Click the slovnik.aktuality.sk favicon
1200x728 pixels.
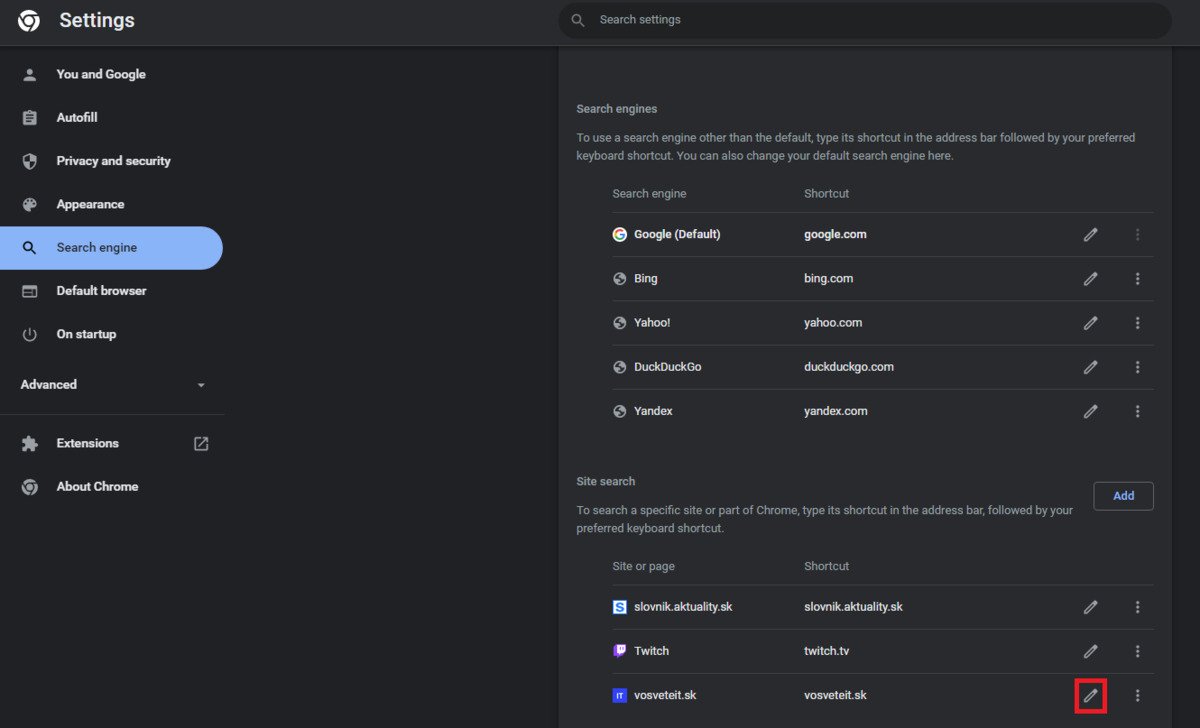[620, 607]
